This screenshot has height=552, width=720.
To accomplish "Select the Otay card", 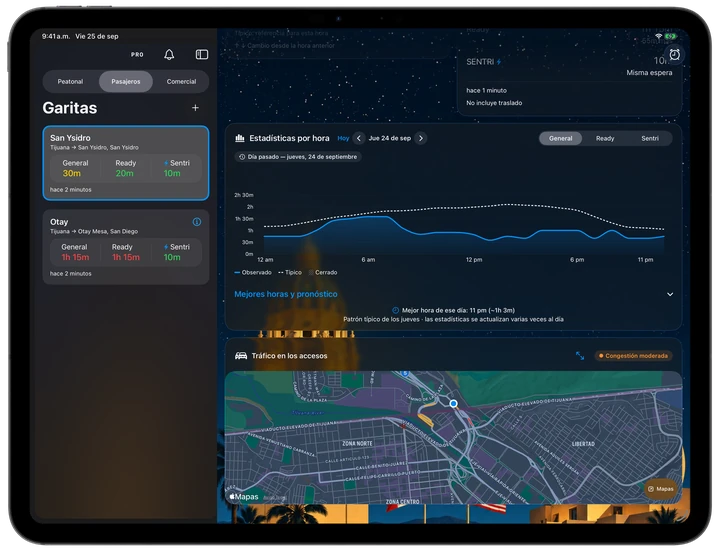I will [x=126, y=247].
